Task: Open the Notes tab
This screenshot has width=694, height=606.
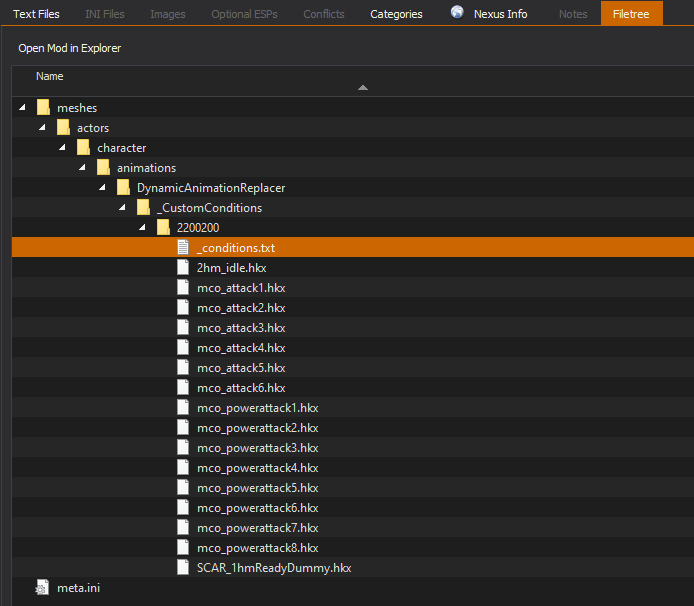Action: [x=573, y=14]
